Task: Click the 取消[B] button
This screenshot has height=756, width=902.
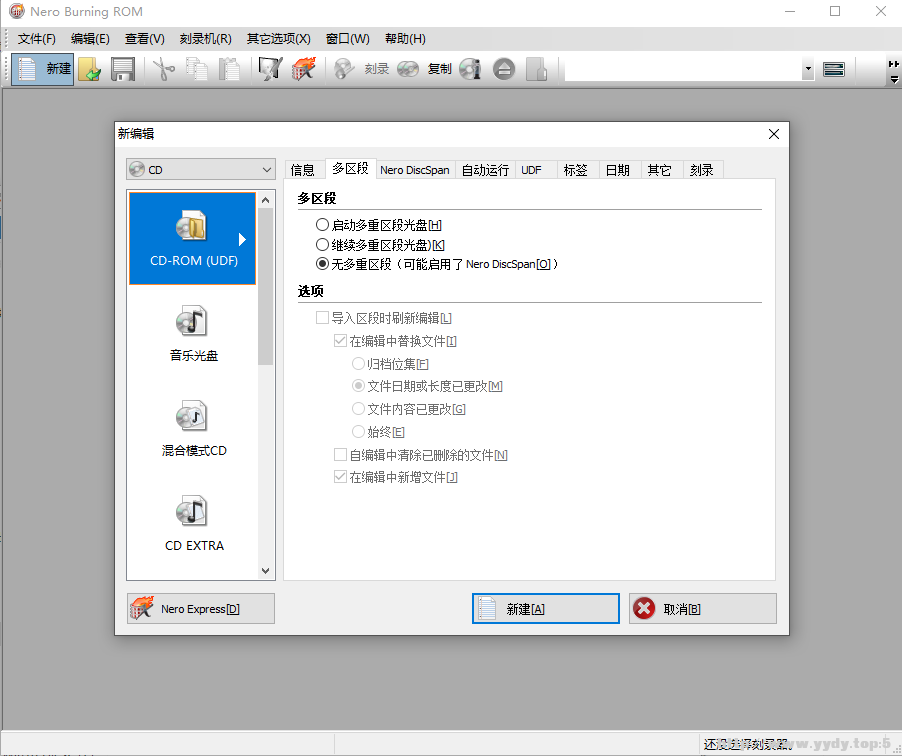Action: (703, 609)
